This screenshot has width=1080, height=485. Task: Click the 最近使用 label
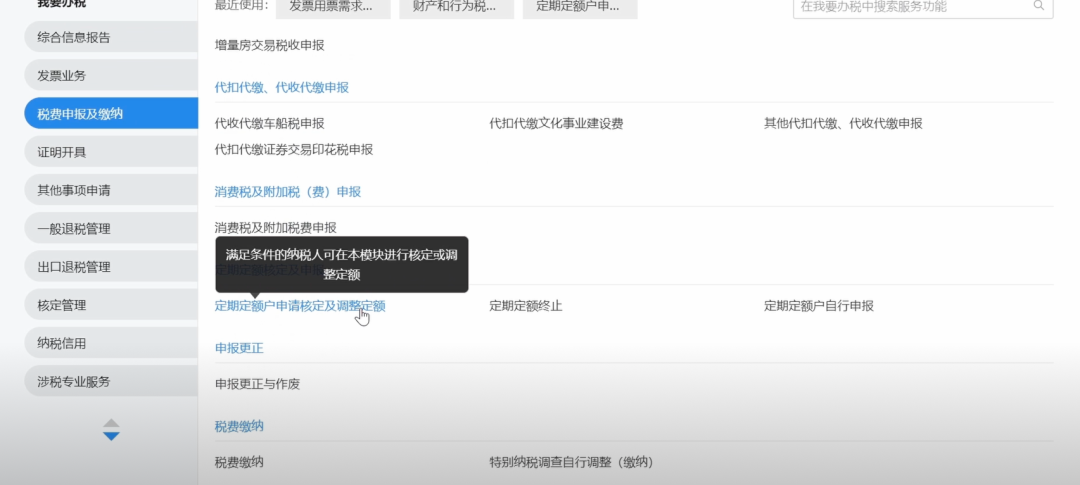(x=240, y=6)
